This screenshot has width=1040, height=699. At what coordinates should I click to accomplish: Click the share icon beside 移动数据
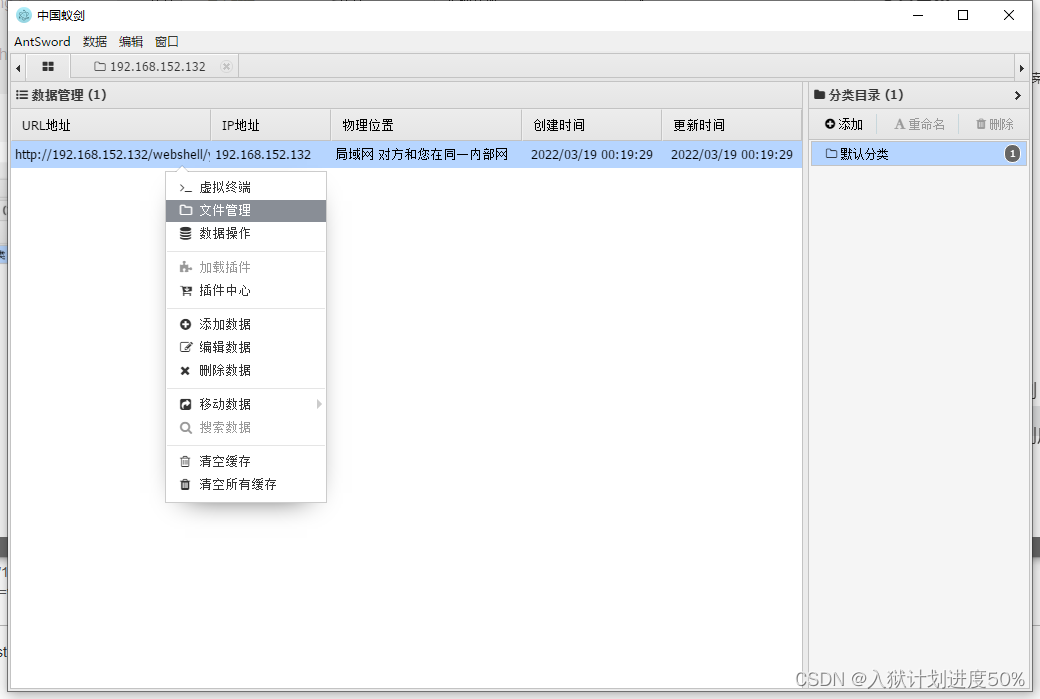click(186, 405)
